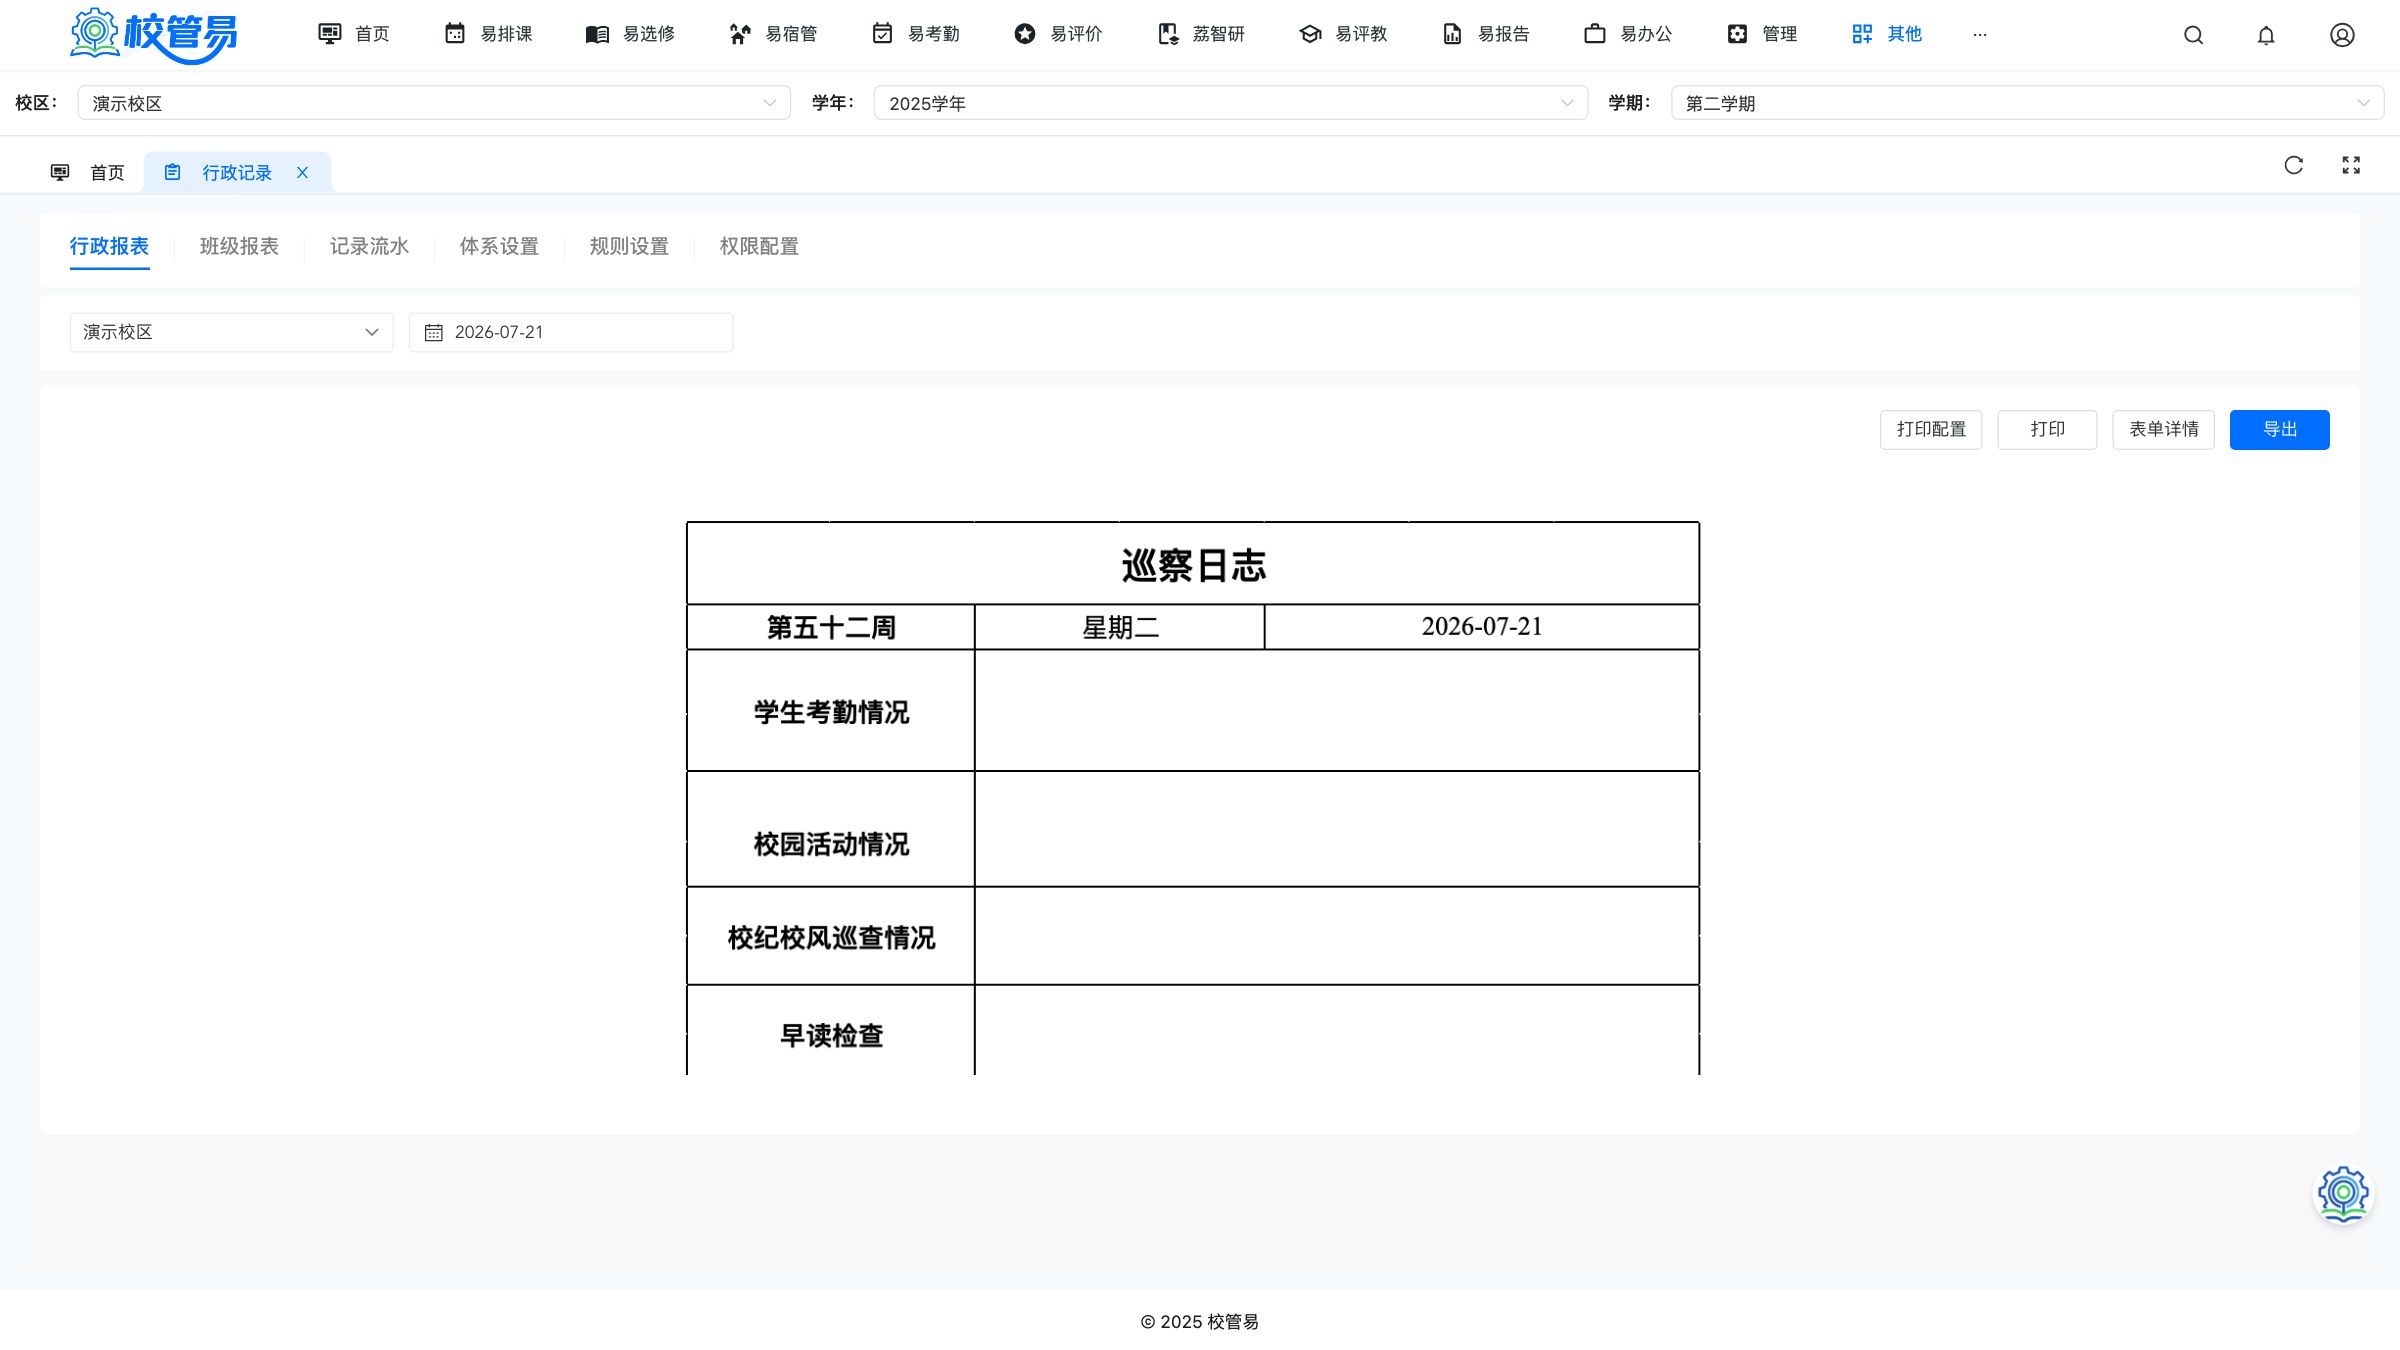
Task: Open 易排课 menu label
Action: pyautogui.click(x=506, y=34)
